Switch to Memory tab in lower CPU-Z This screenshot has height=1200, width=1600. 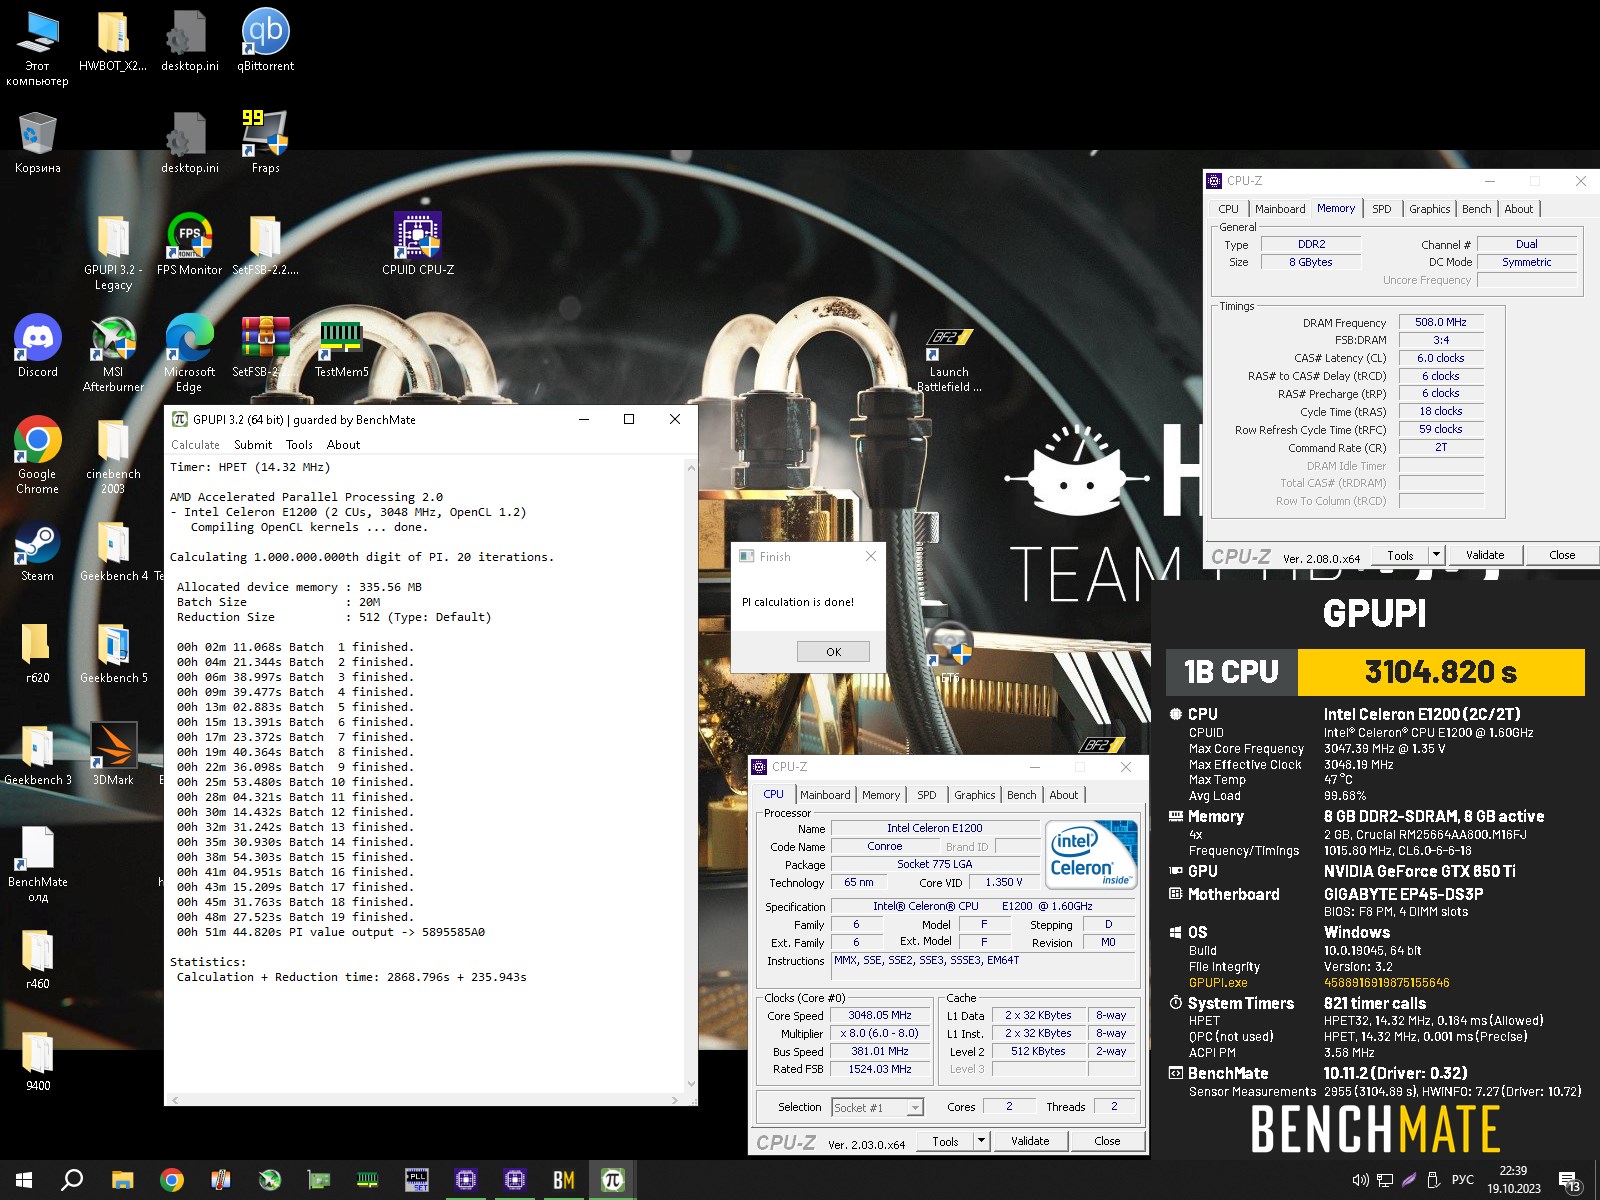click(x=881, y=795)
